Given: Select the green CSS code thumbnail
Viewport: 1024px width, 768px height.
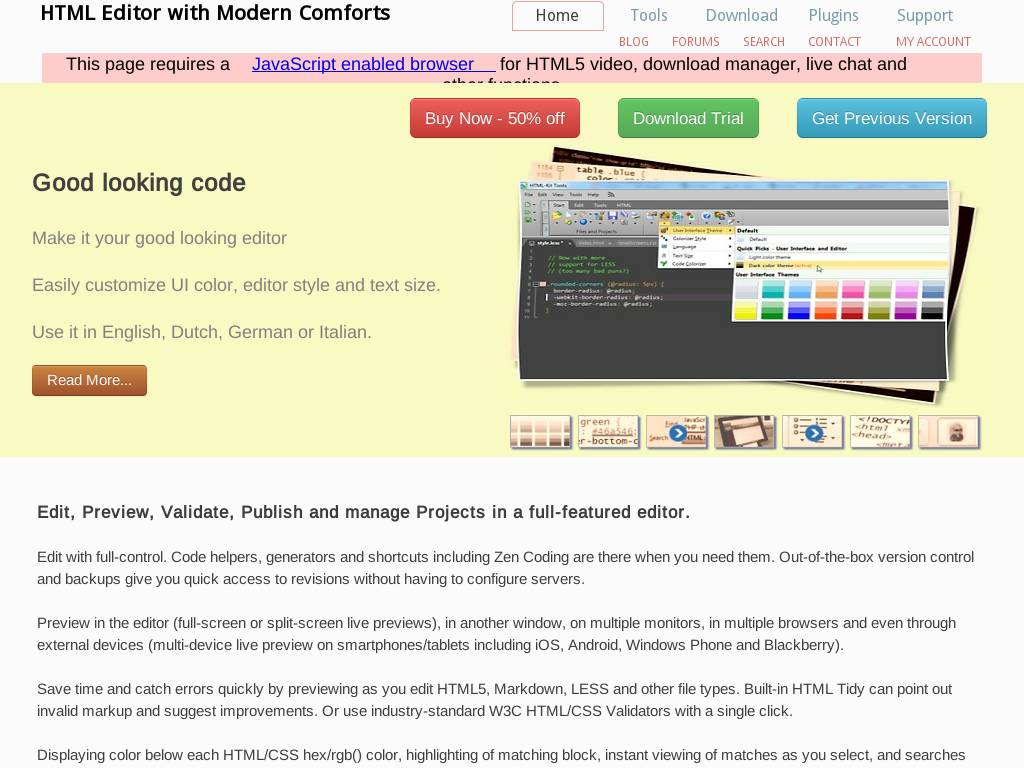Looking at the screenshot, I should pos(608,432).
